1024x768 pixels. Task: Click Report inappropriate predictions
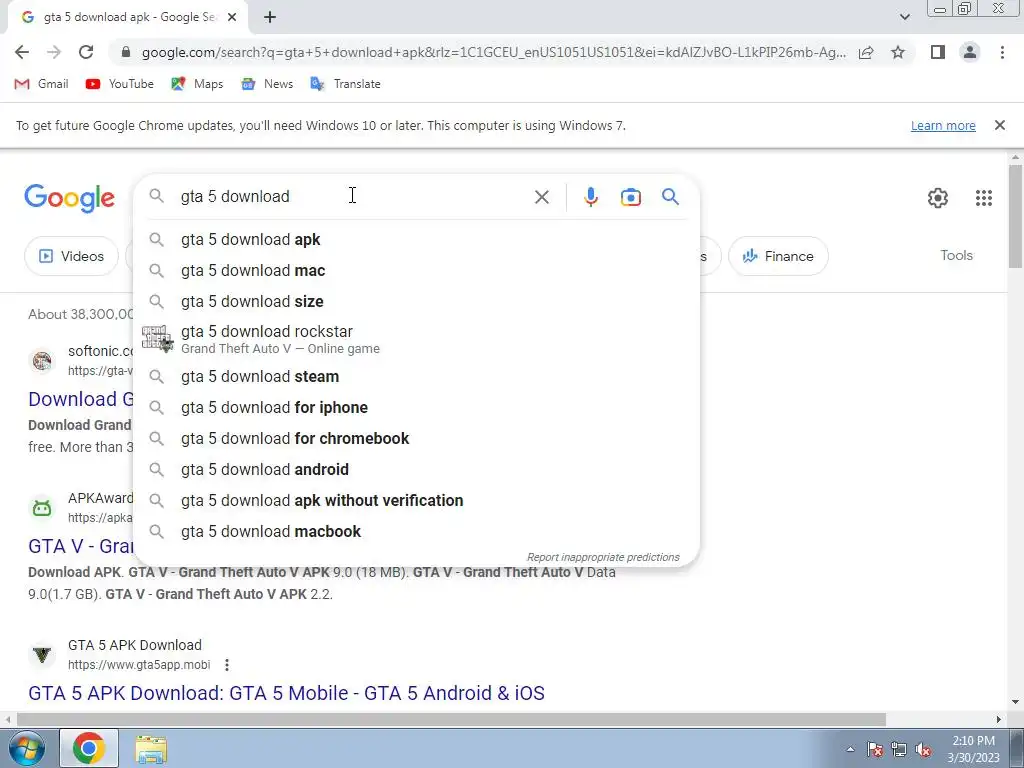pos(603,557)
